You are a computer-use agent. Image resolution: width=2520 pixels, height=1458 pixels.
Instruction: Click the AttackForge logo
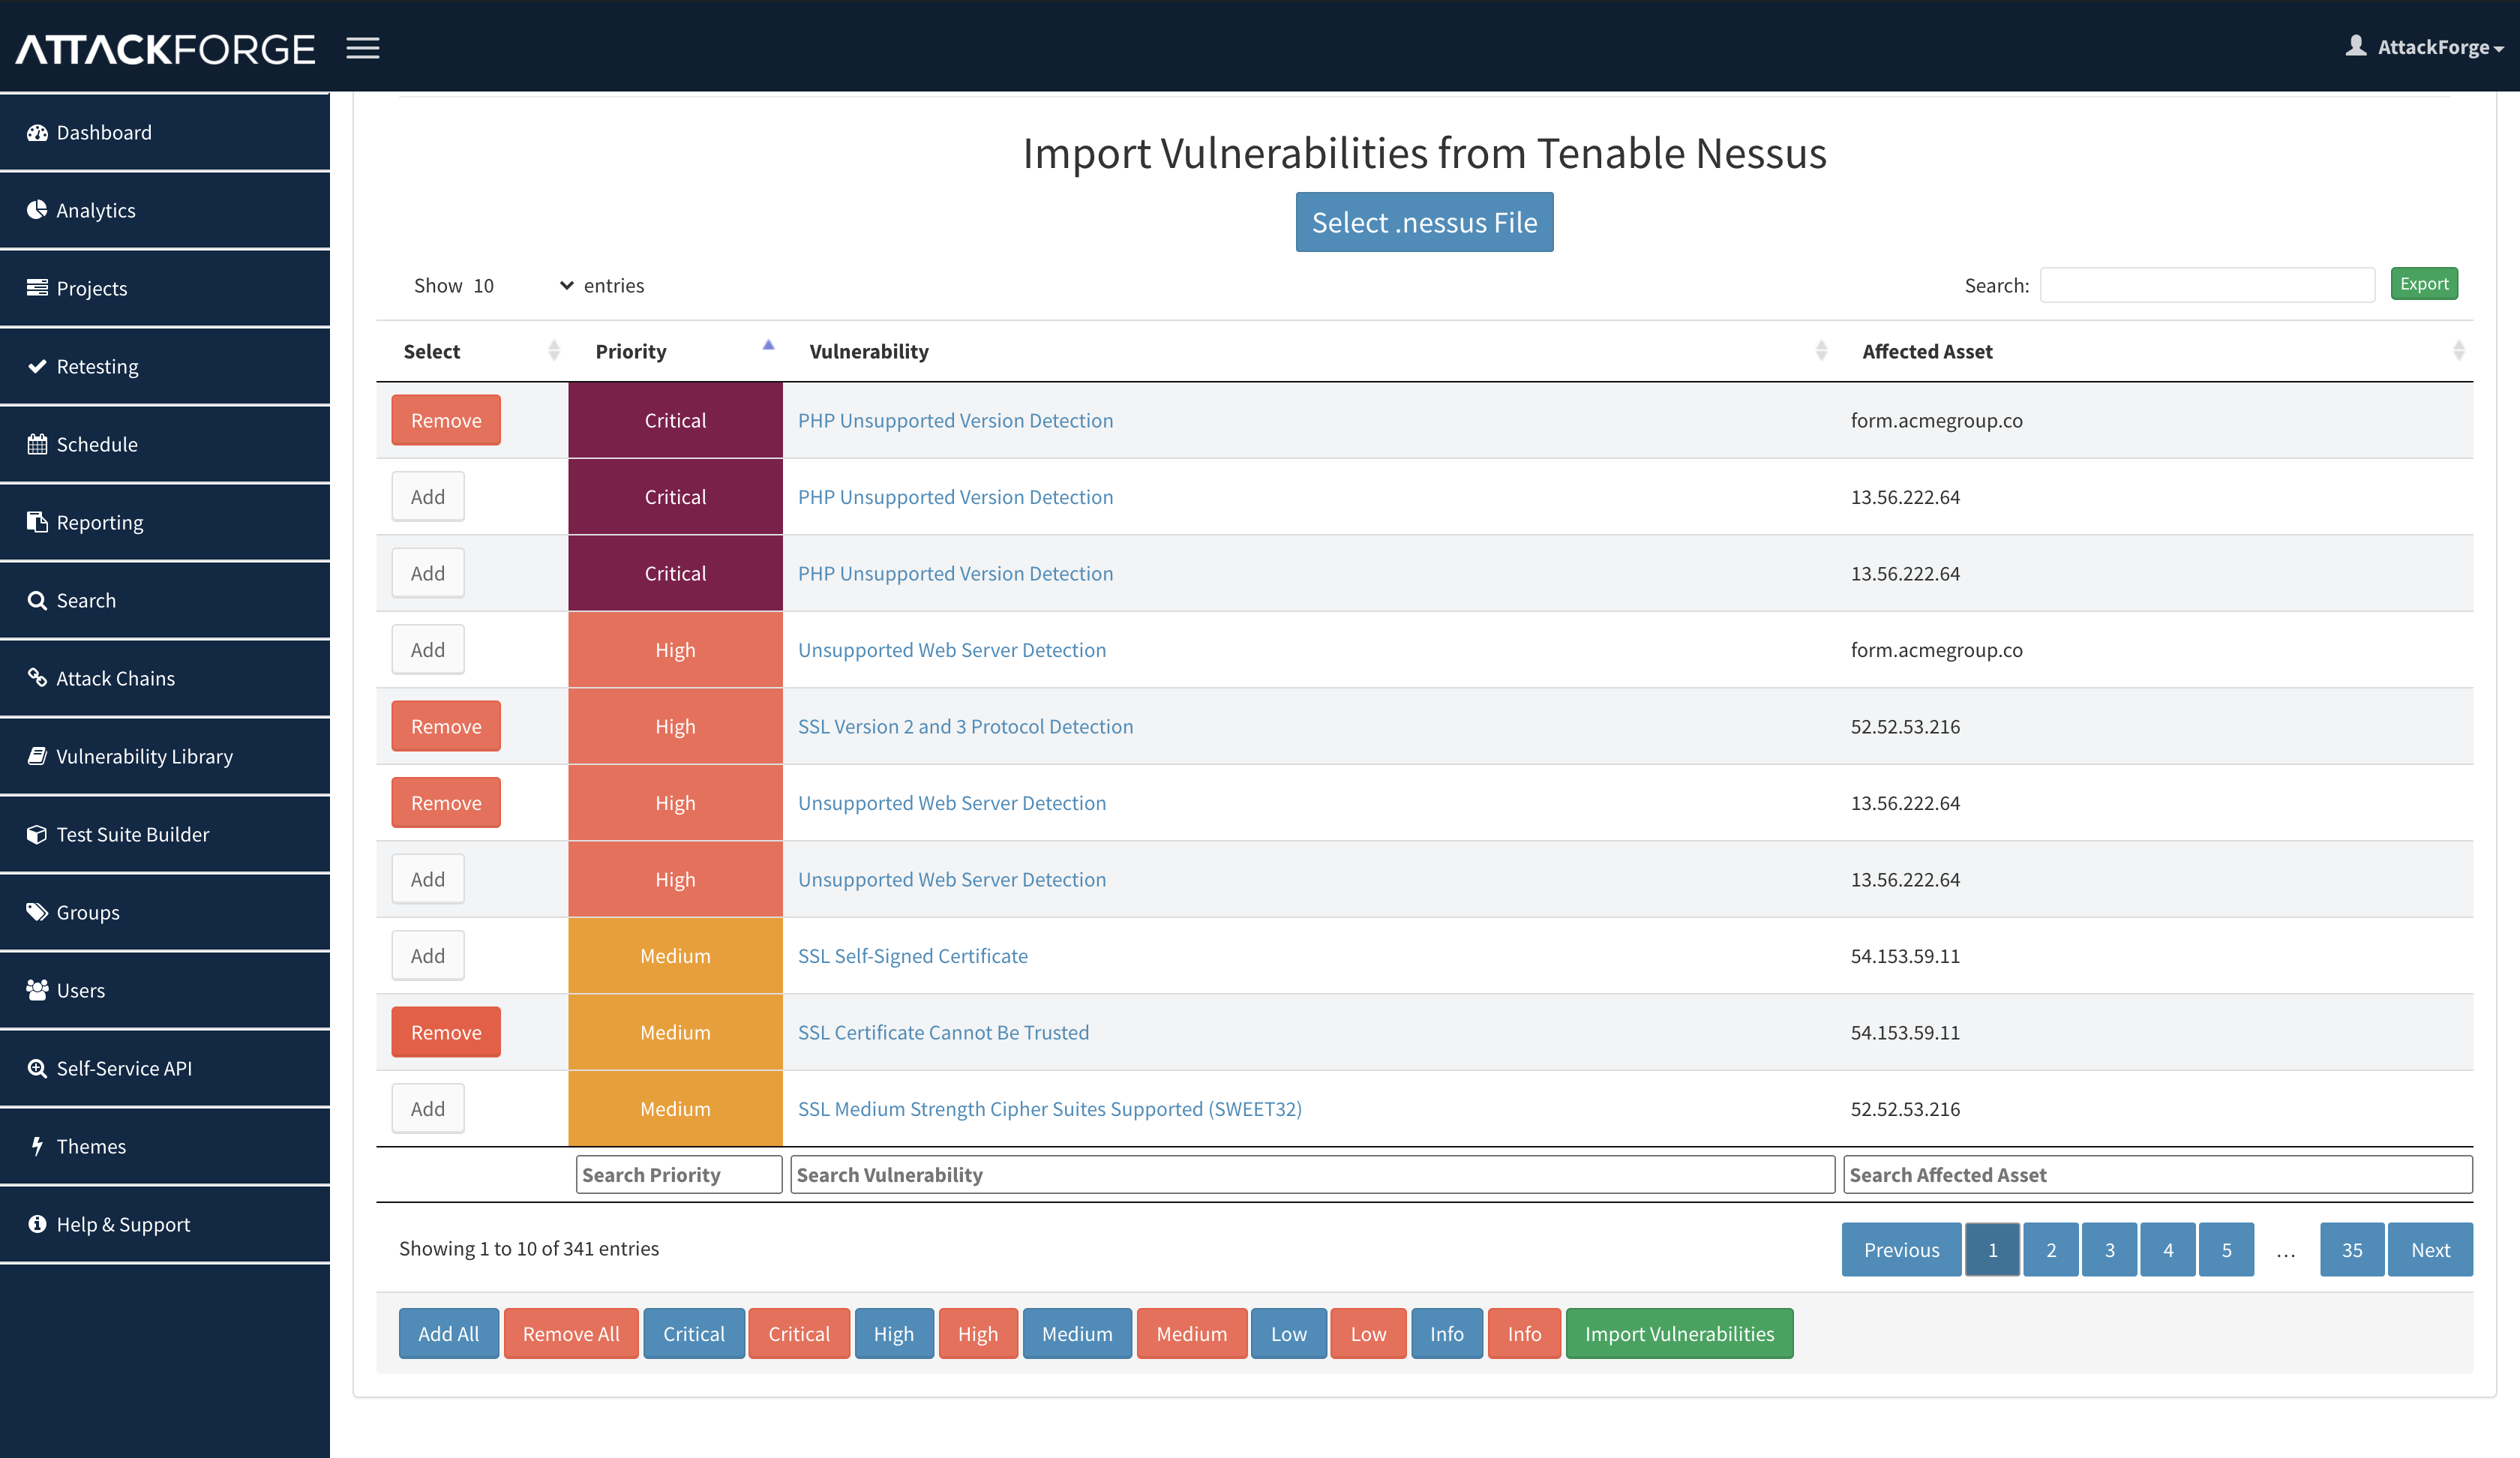pos(165,49)
